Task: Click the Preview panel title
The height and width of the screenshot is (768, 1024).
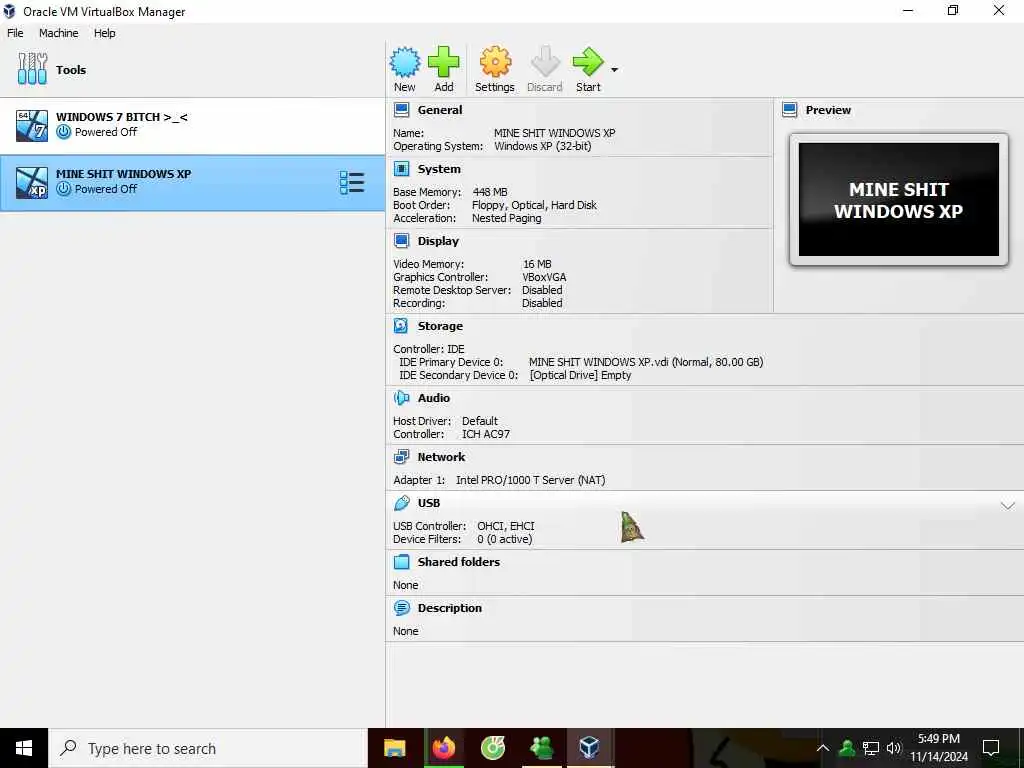Action: pos(828,110)
